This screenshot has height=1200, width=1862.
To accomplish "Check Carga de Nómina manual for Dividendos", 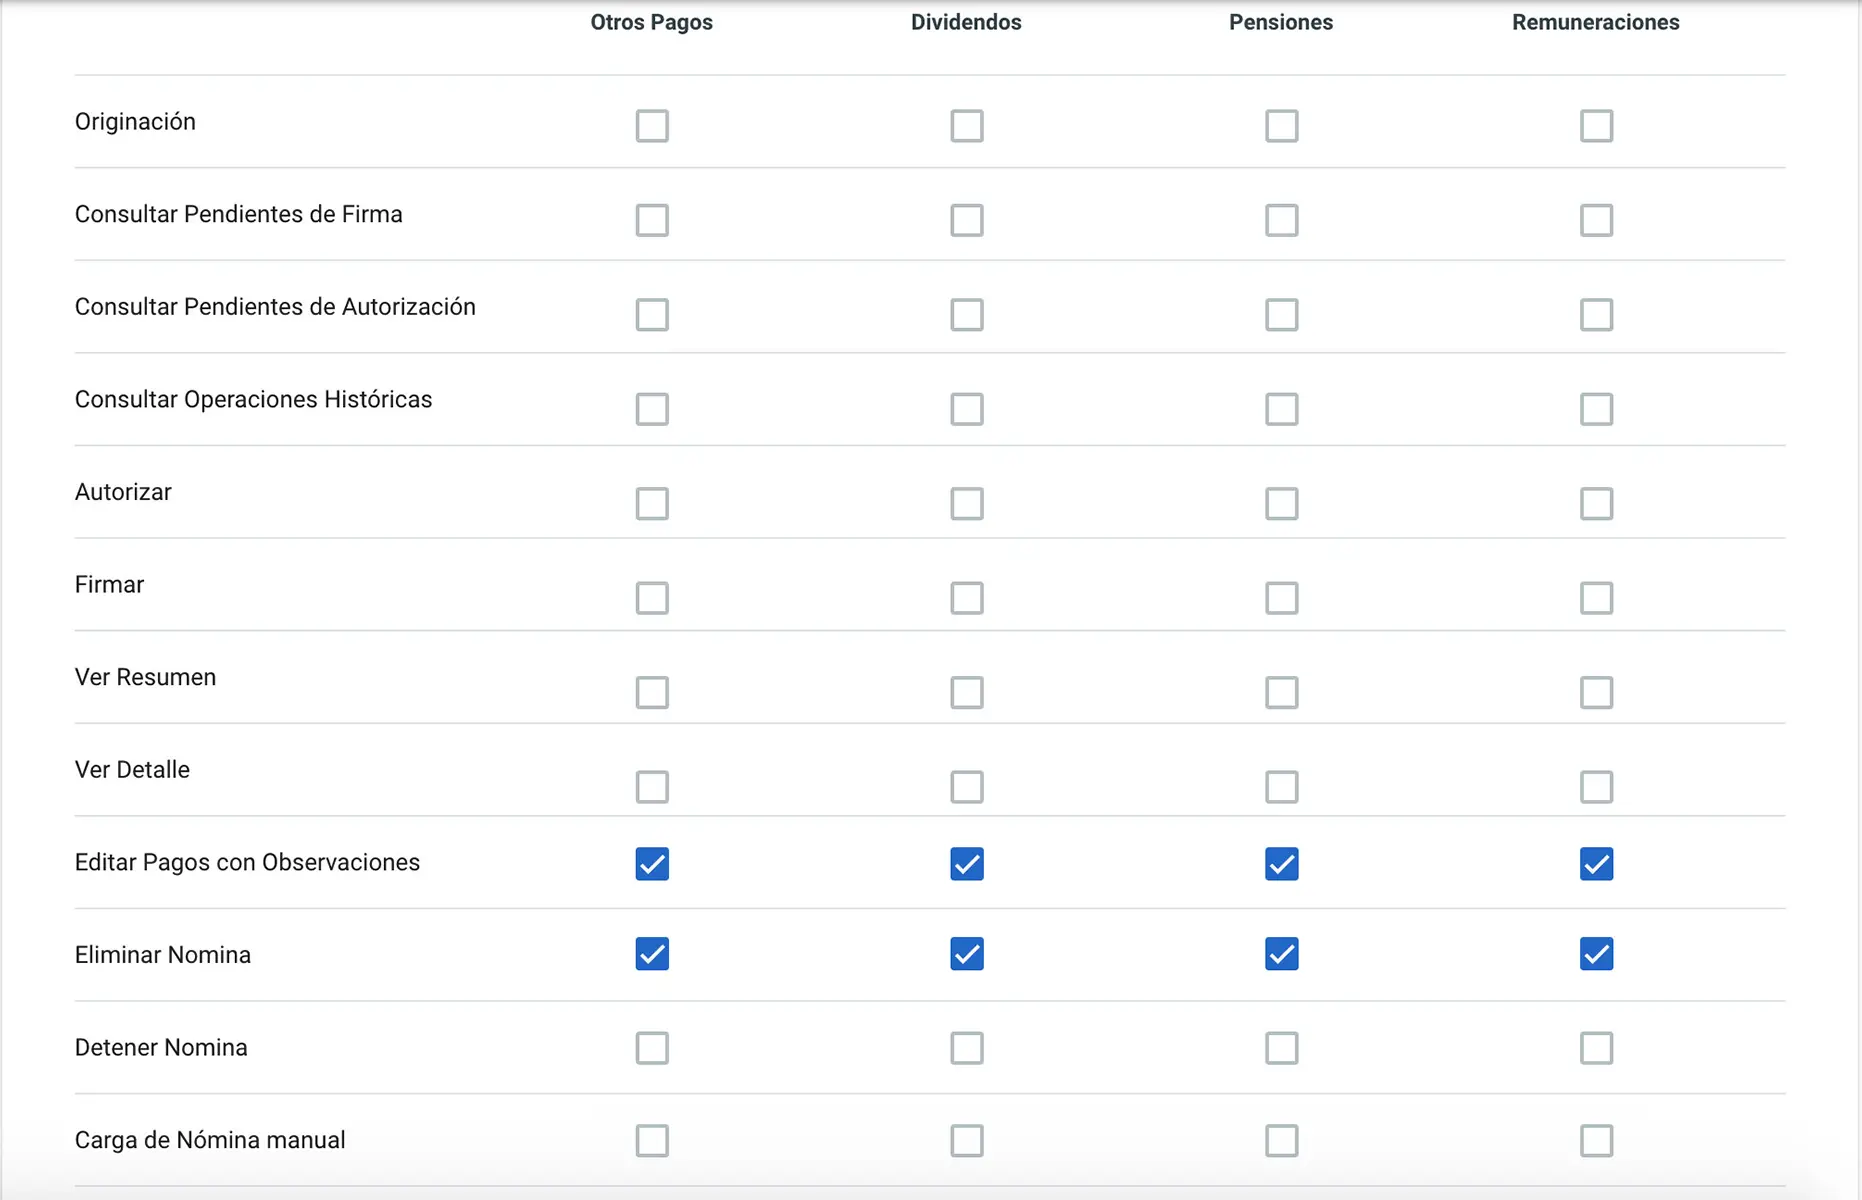I will click(x=967, y=1140).
